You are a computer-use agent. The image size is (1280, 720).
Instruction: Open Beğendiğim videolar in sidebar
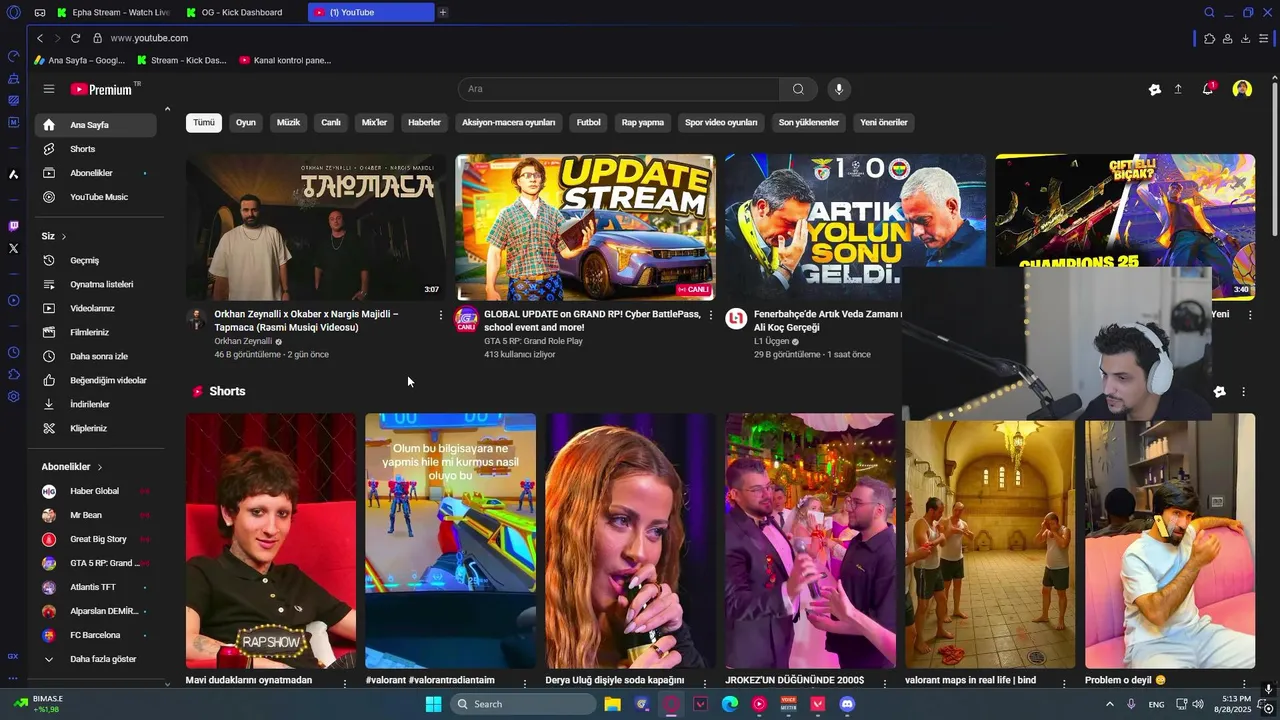click(x=95, y=380)
